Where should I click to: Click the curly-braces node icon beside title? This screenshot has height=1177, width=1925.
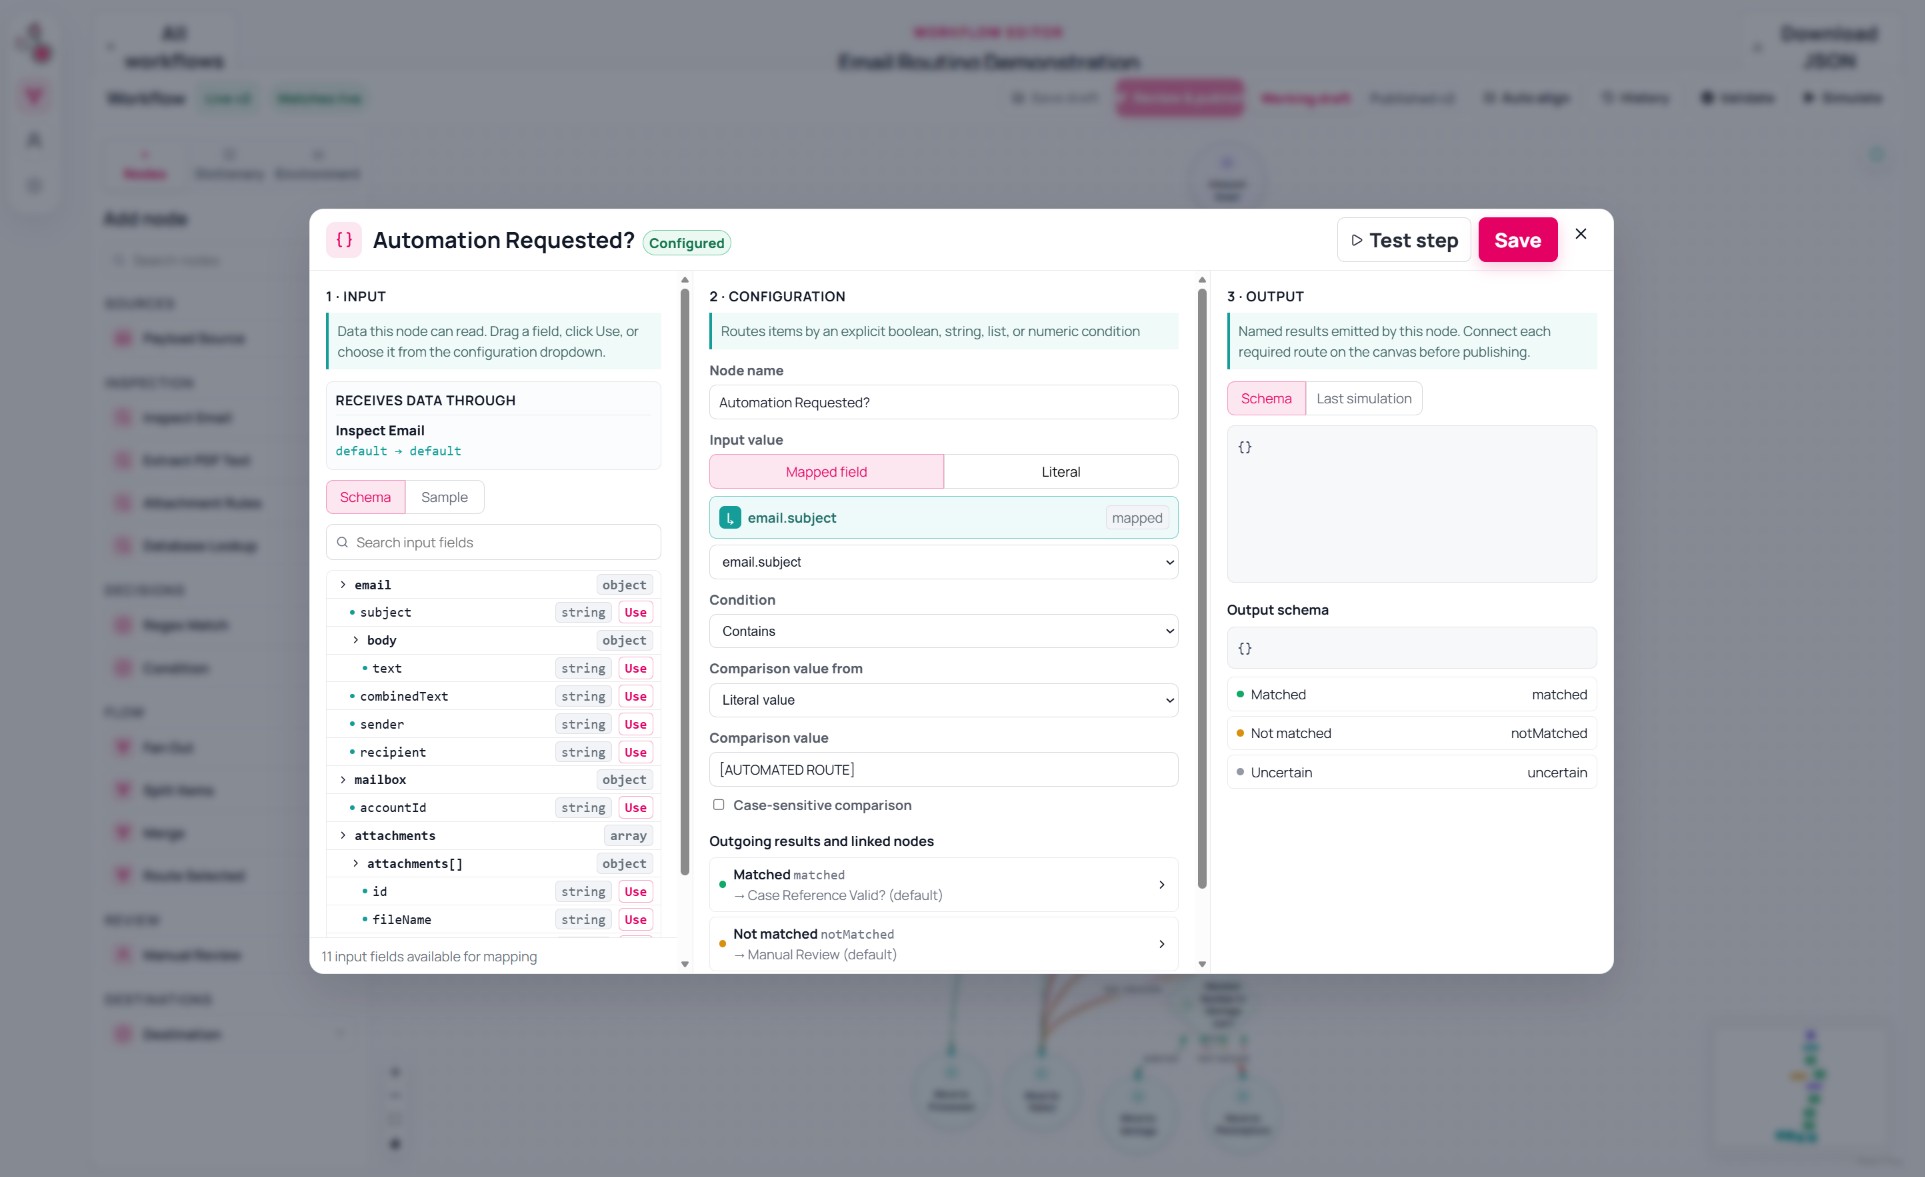point(344,240)
